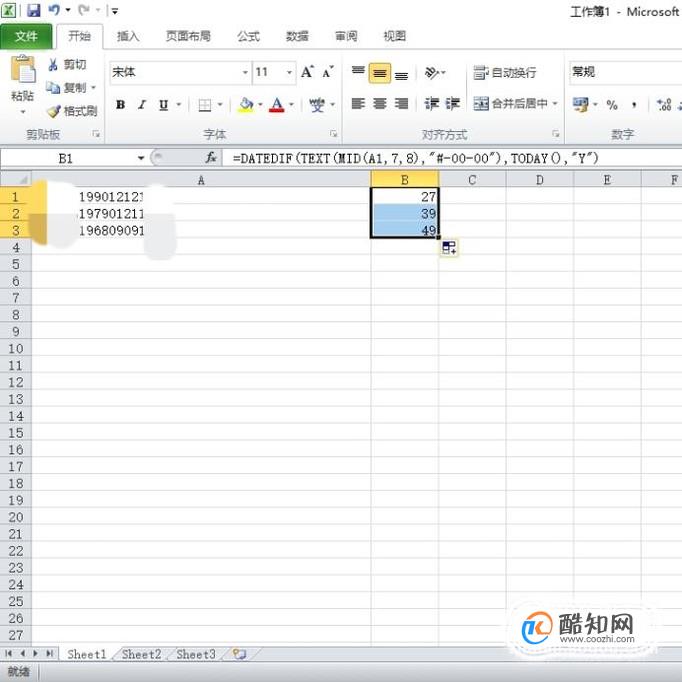Image resolution: width=682 pixels, height=682 pixels.
Task: Switch to the 审阅 tab
Action: click(x=346, y=36)
